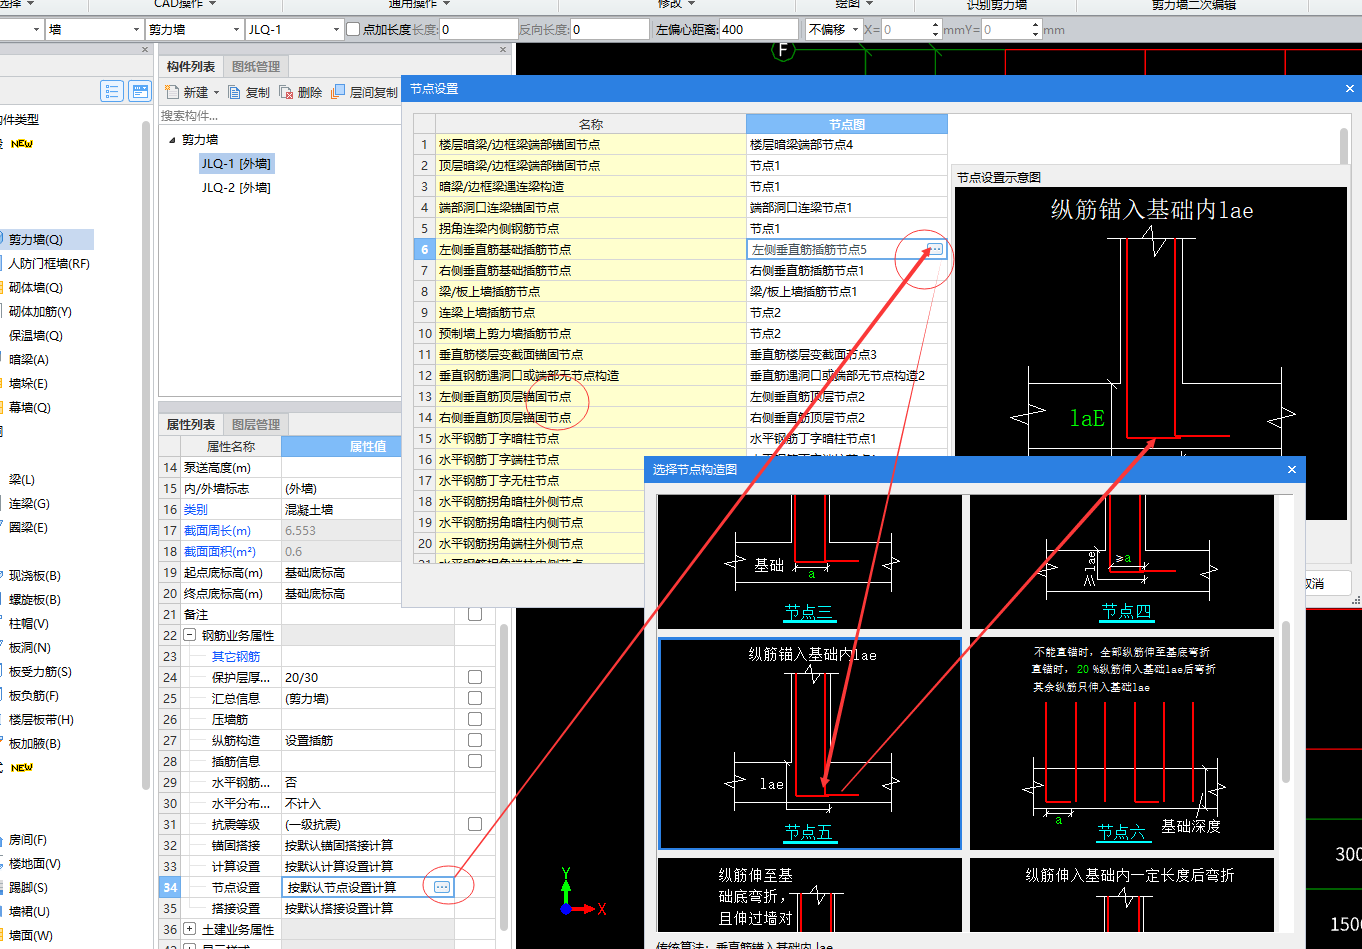
Task: Switch component list to panel view icon
Action: pos(140,92)
